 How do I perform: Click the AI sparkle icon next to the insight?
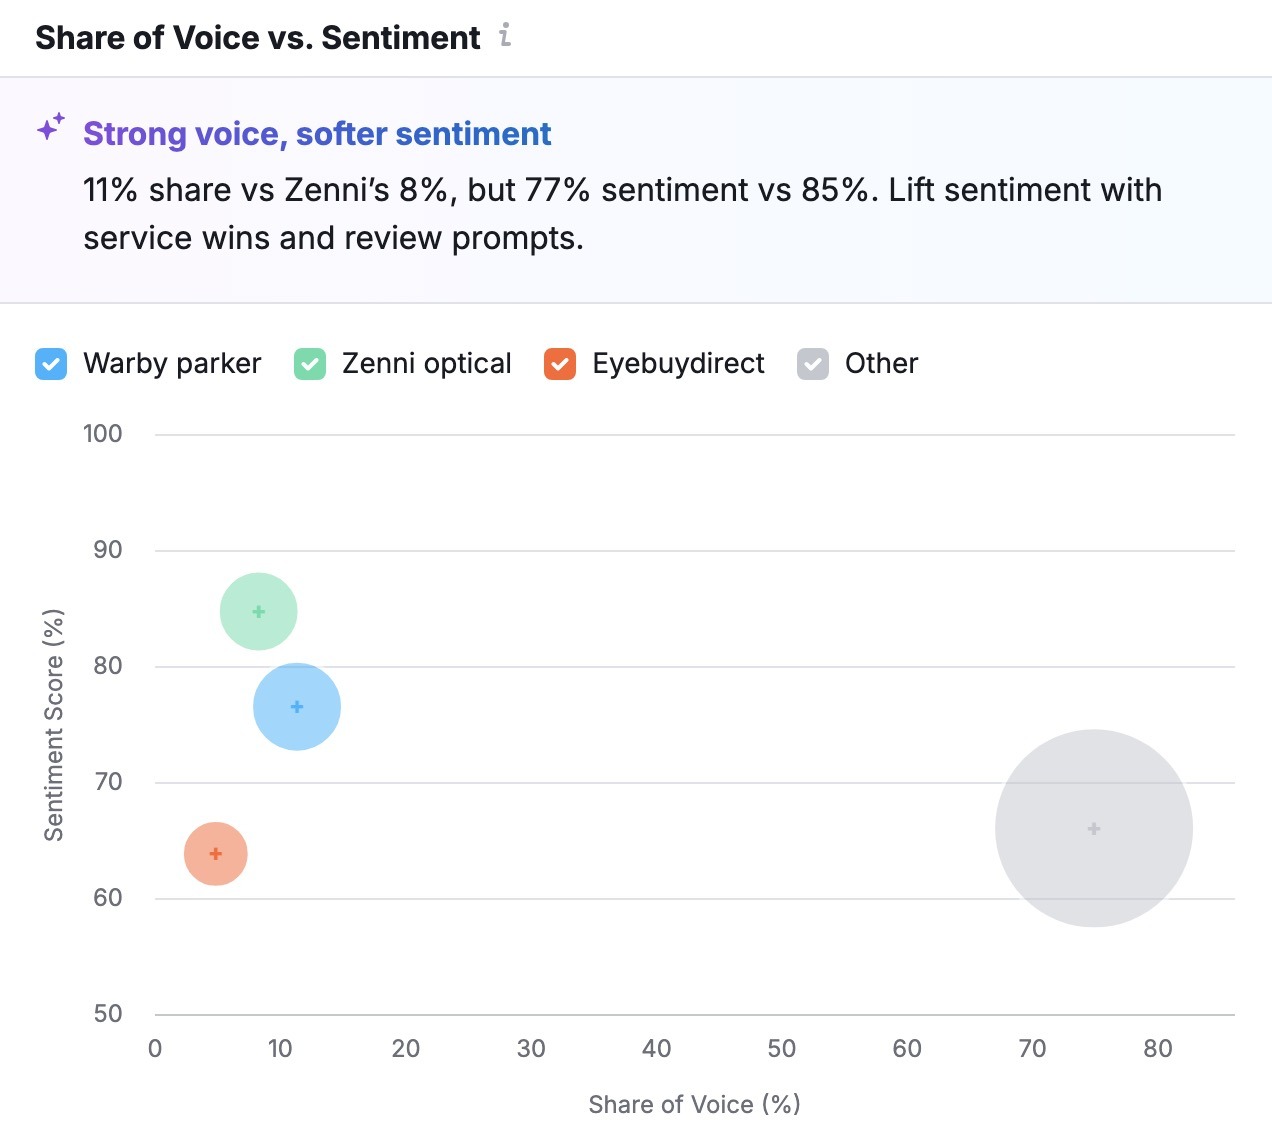(49, 129)
